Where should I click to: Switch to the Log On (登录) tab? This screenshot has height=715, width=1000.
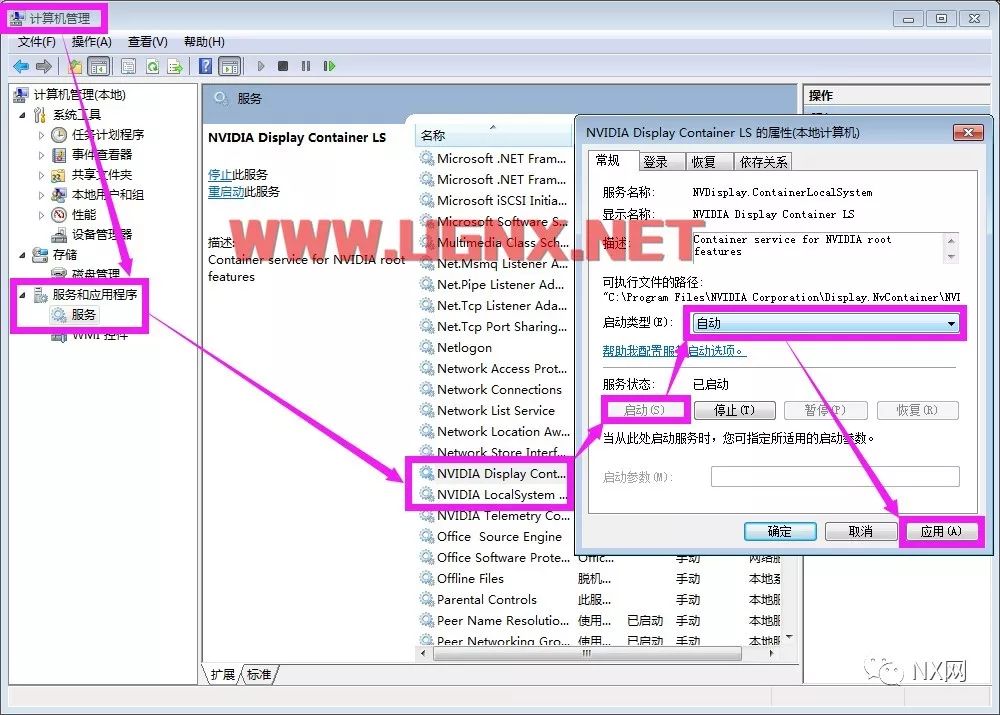click(x=662, y=162)
